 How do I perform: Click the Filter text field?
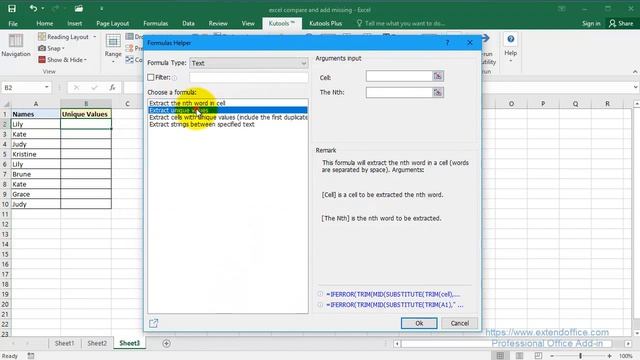coord(249,78)
